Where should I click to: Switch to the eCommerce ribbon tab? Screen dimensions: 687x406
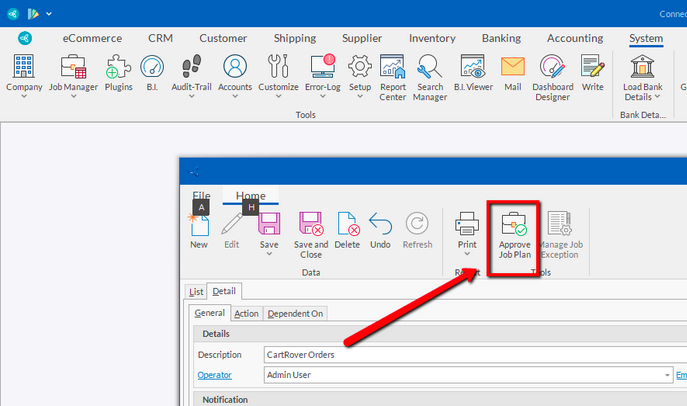click(92, 39)
